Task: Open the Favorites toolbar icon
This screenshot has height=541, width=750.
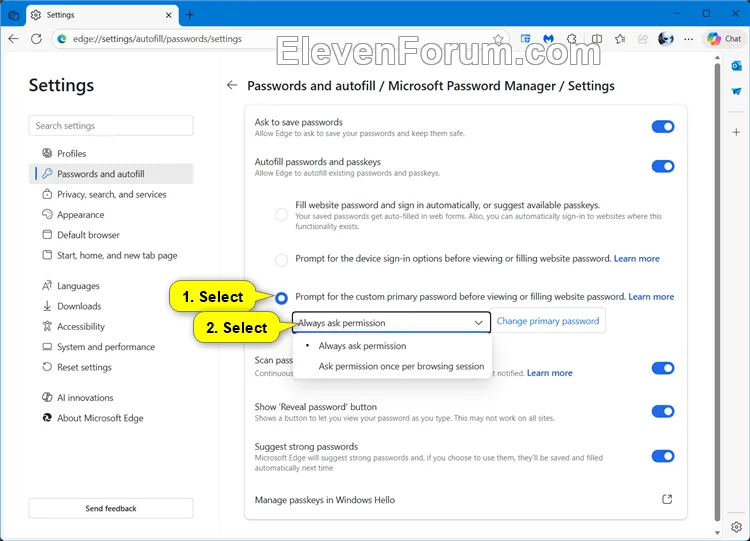Action: coord(620,39)
